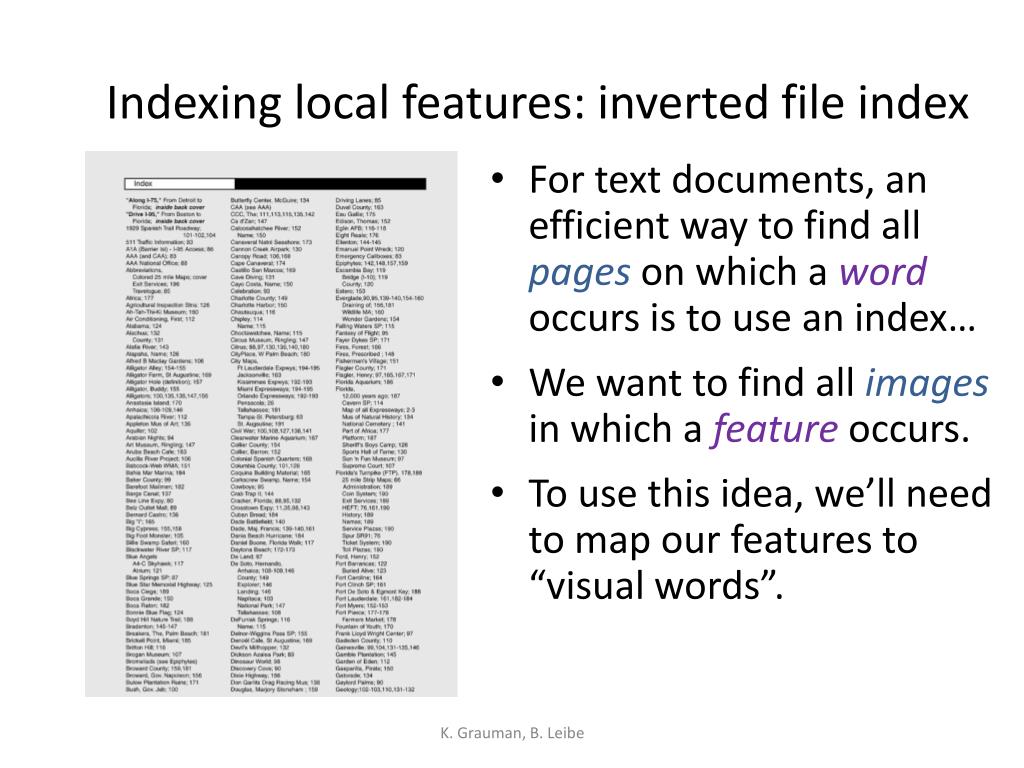The height and width of the screenshot is (768, 1024).
Task: Select the phrase "We want to find all"
Action: click(x=692, y=383)
